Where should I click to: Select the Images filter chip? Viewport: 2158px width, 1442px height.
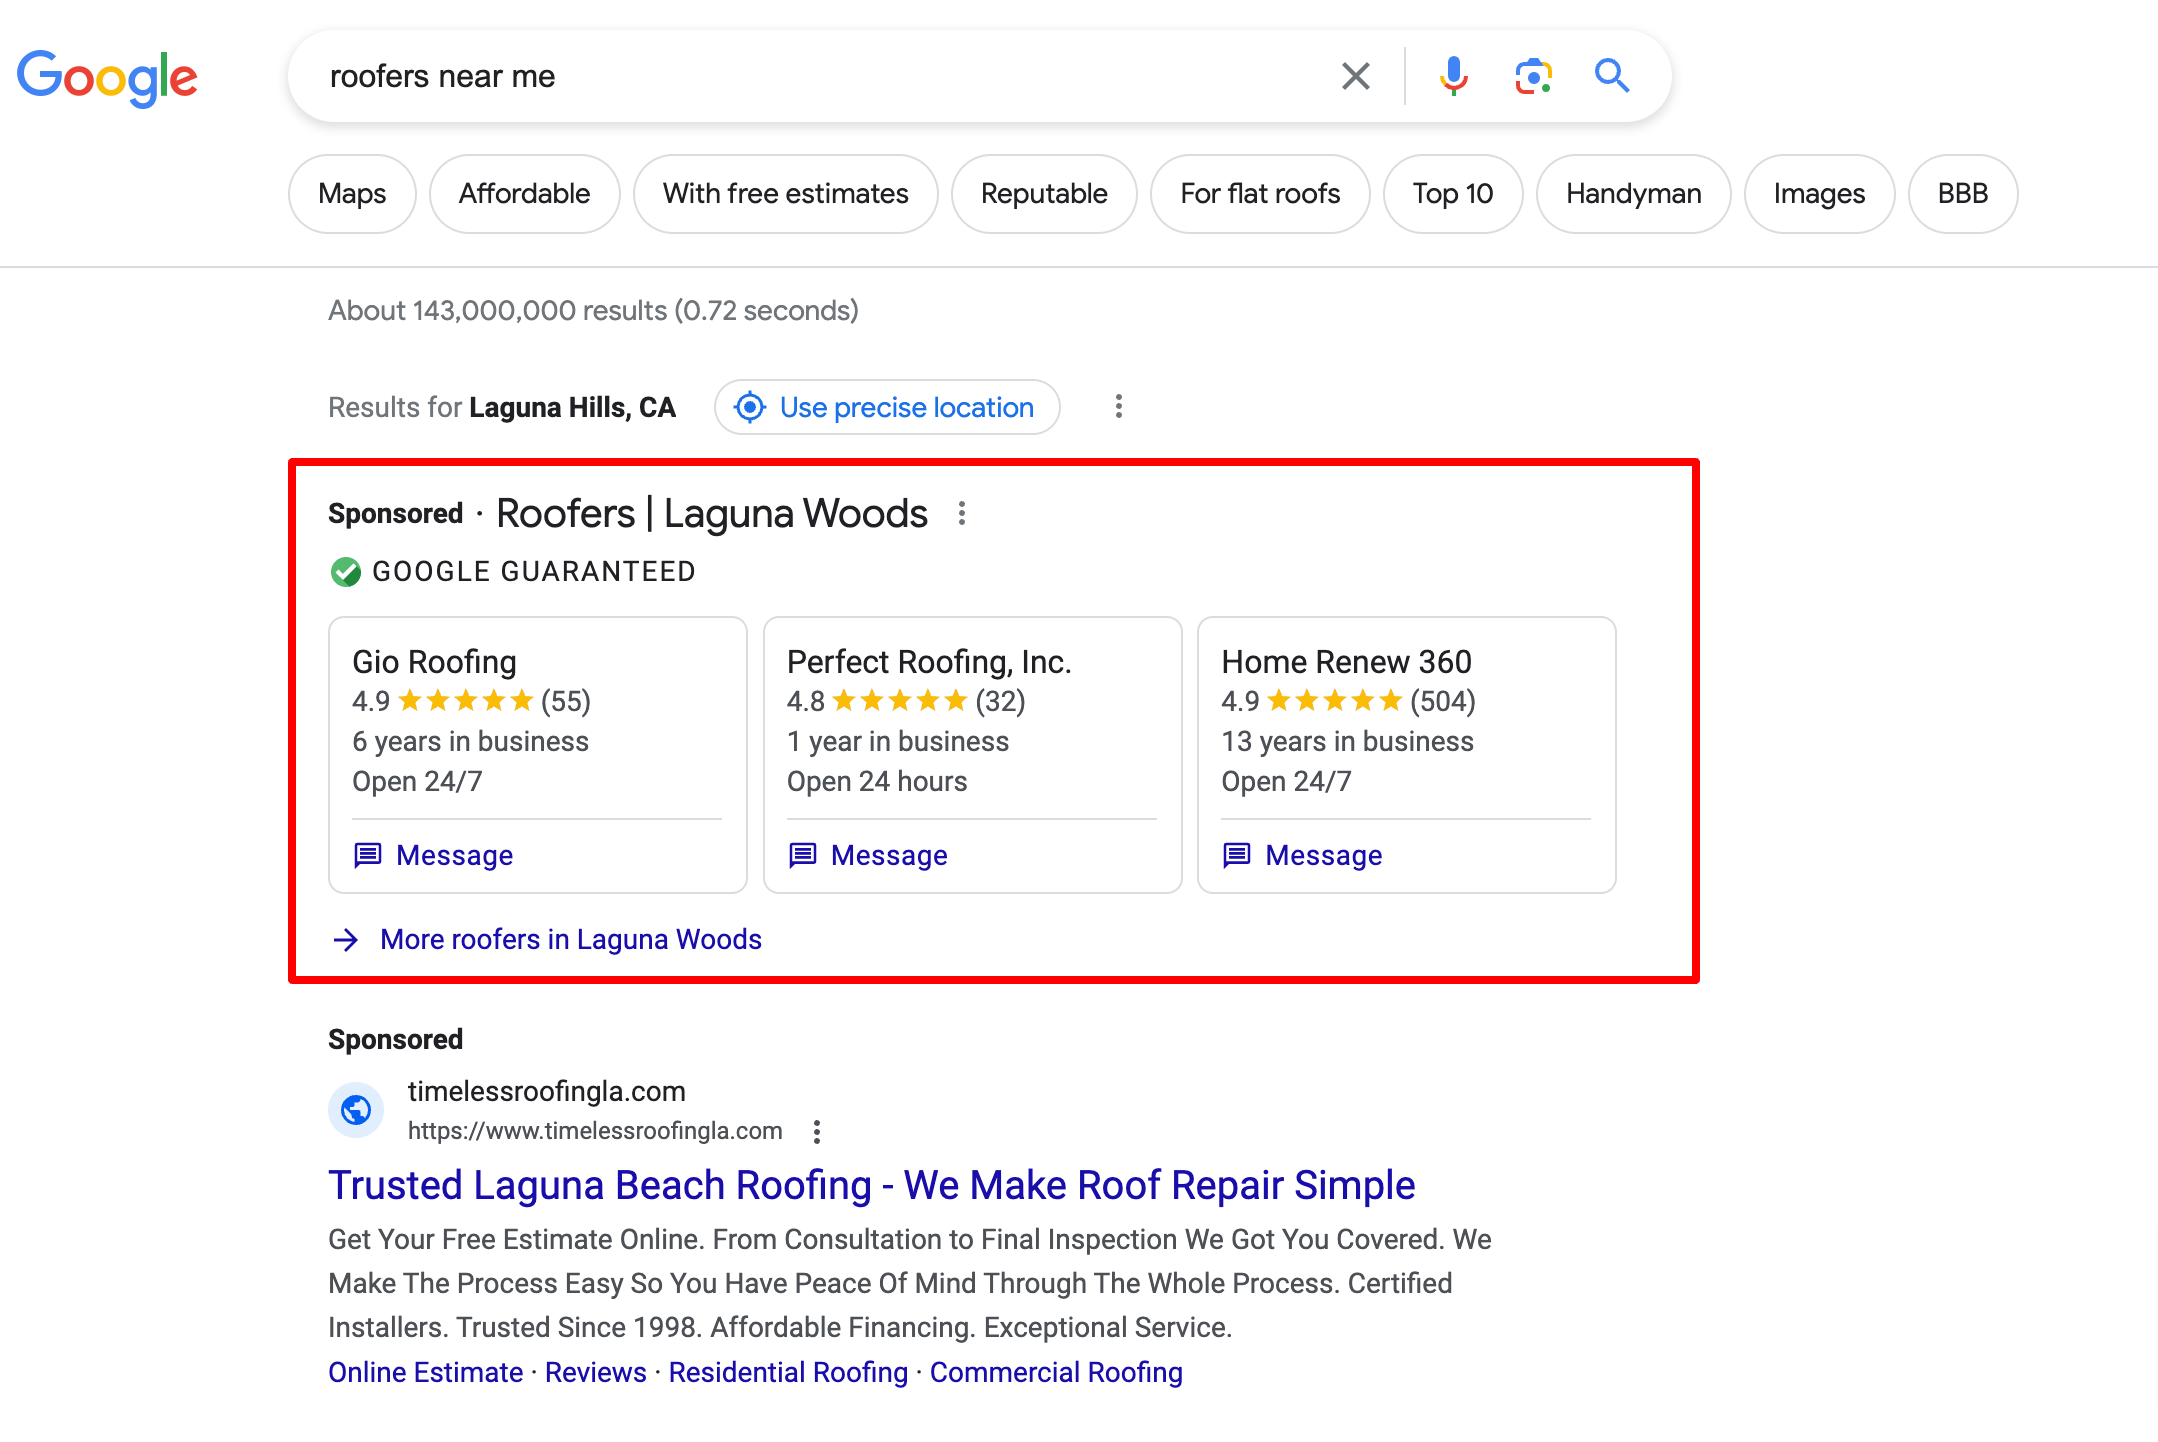pyautogui.click(x=1819, y=193)
